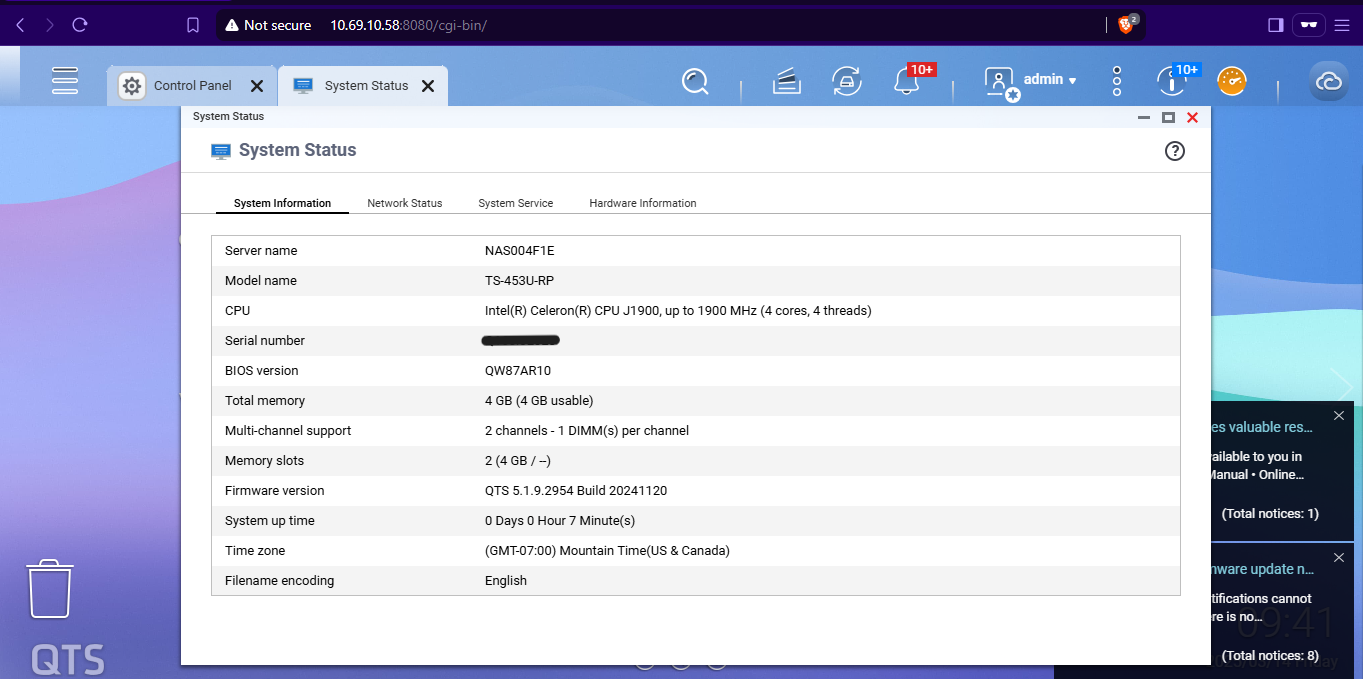
Task: Maximize the System Status window
Action: [x=1168, y=117]
